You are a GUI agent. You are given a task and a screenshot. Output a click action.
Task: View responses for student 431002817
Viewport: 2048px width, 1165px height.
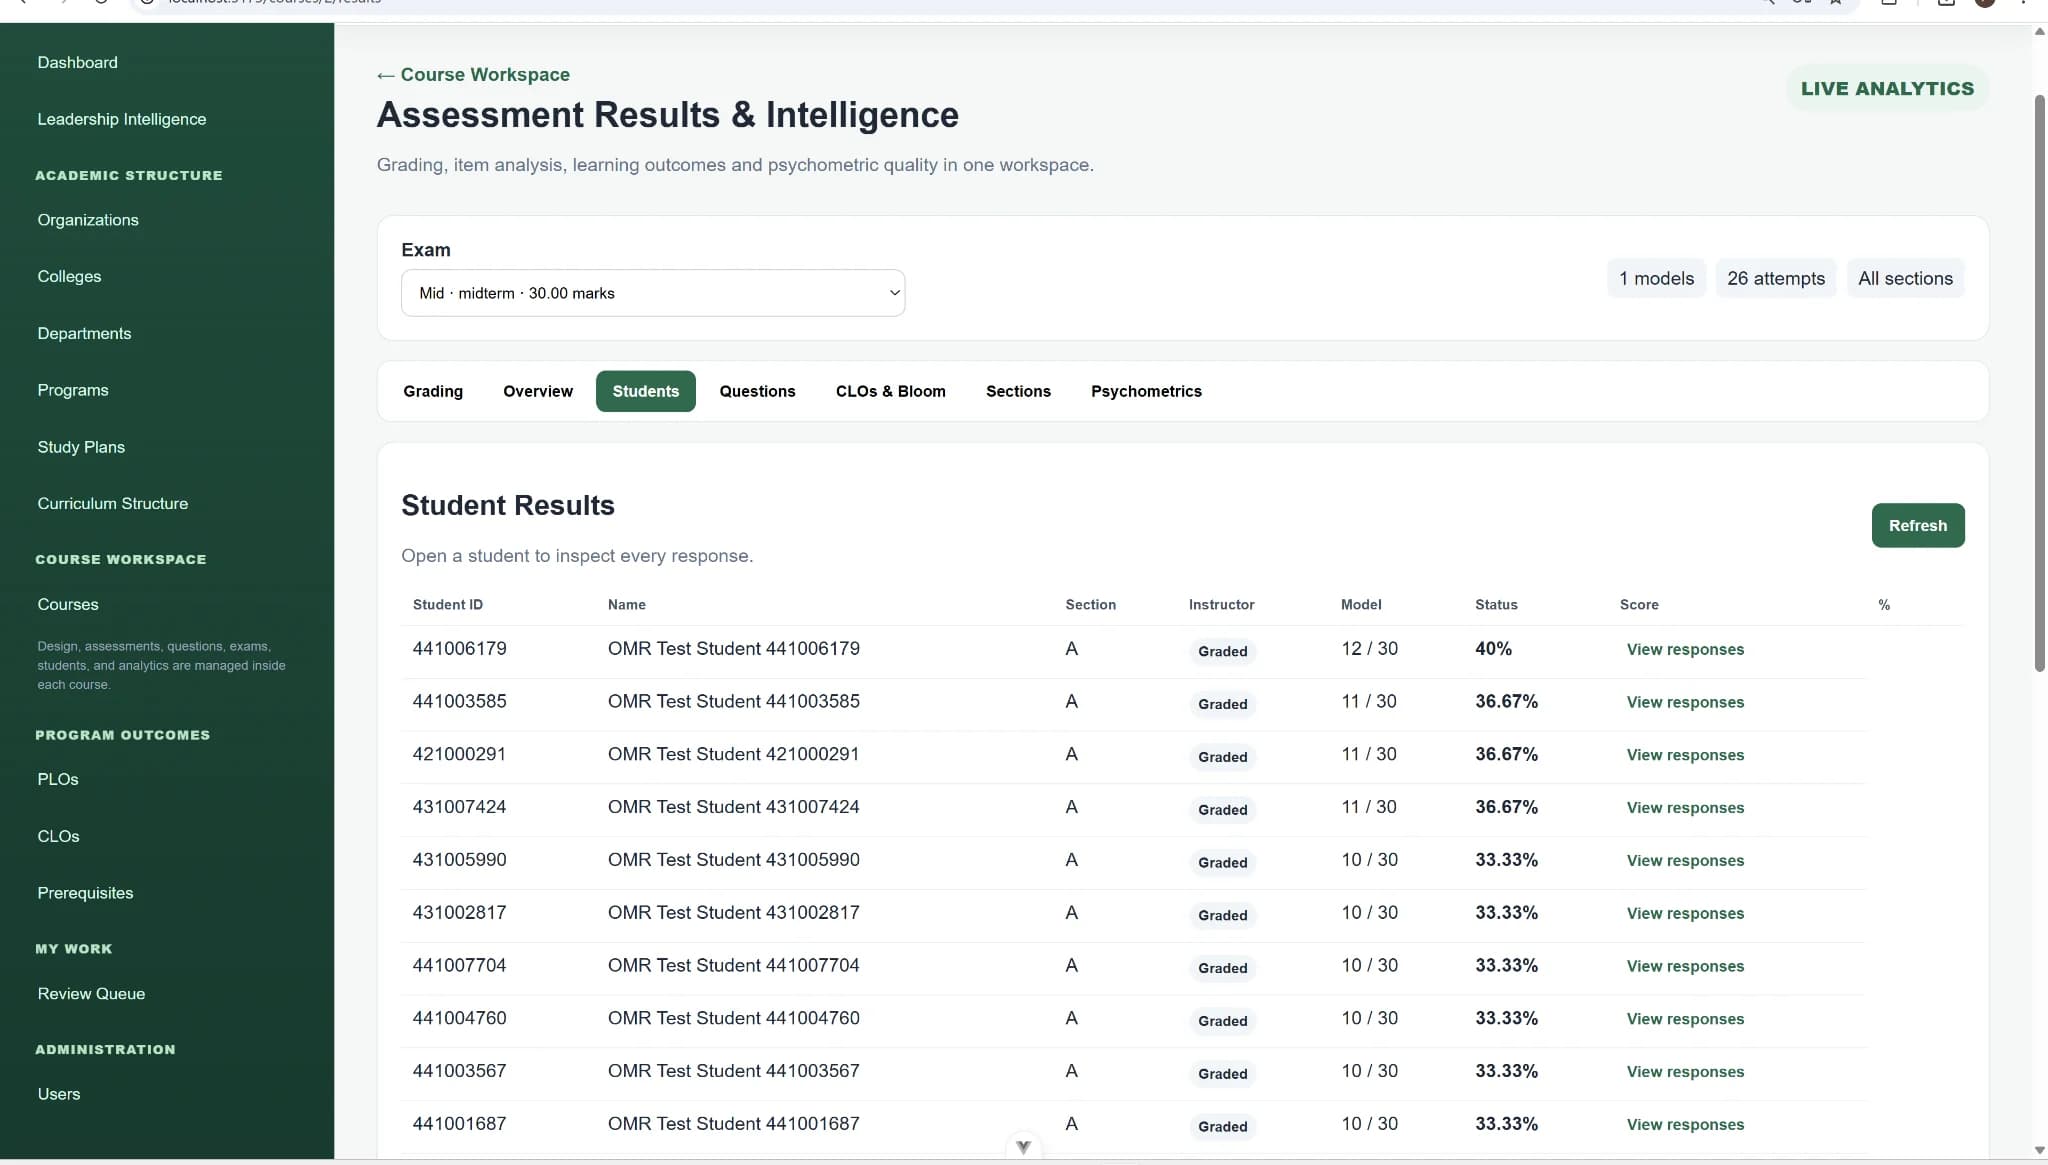click(1685, 914)
